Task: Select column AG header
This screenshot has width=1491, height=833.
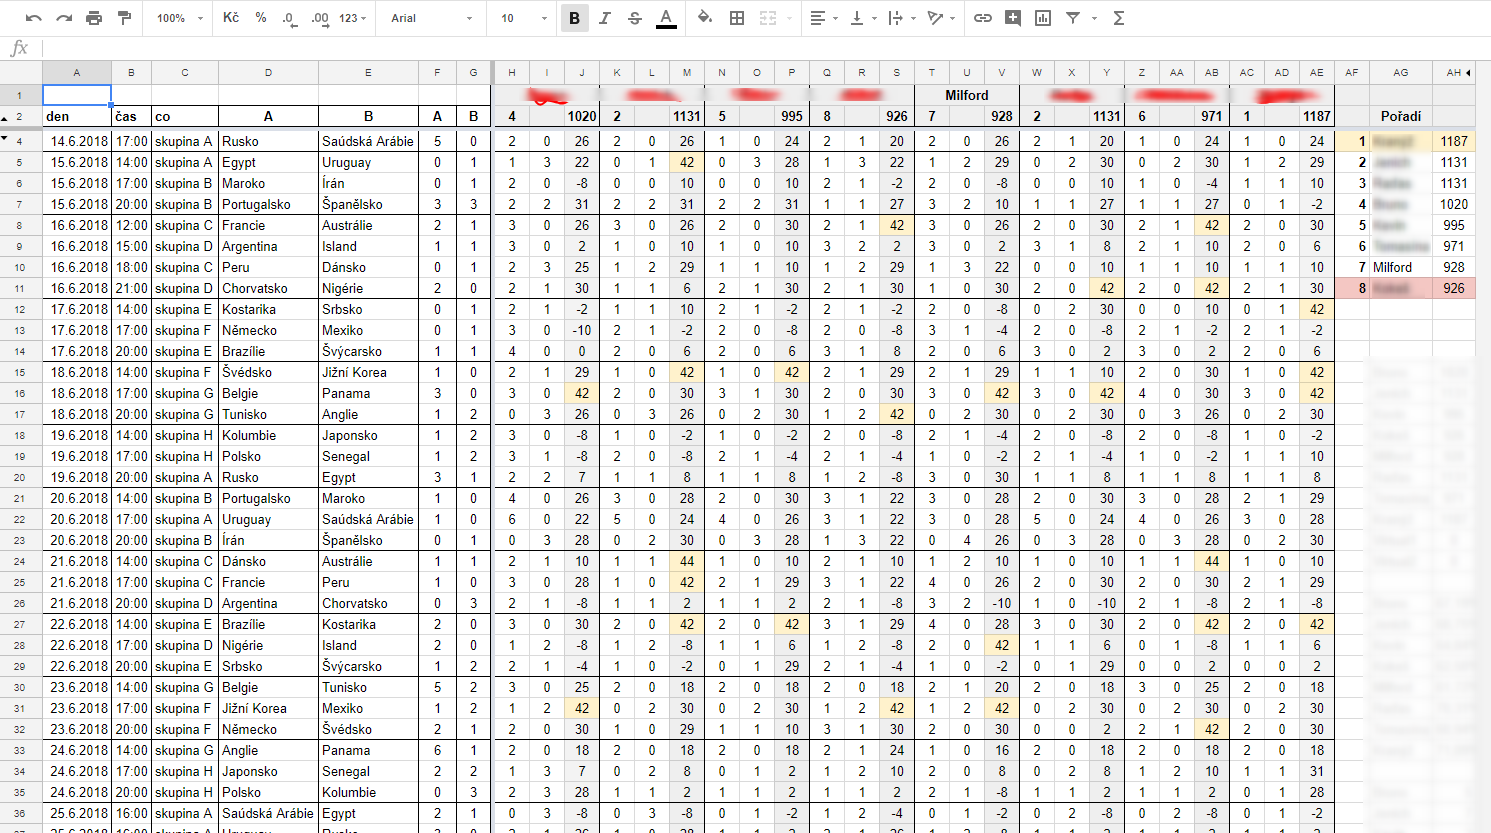Action: [x=1401, y=72]
